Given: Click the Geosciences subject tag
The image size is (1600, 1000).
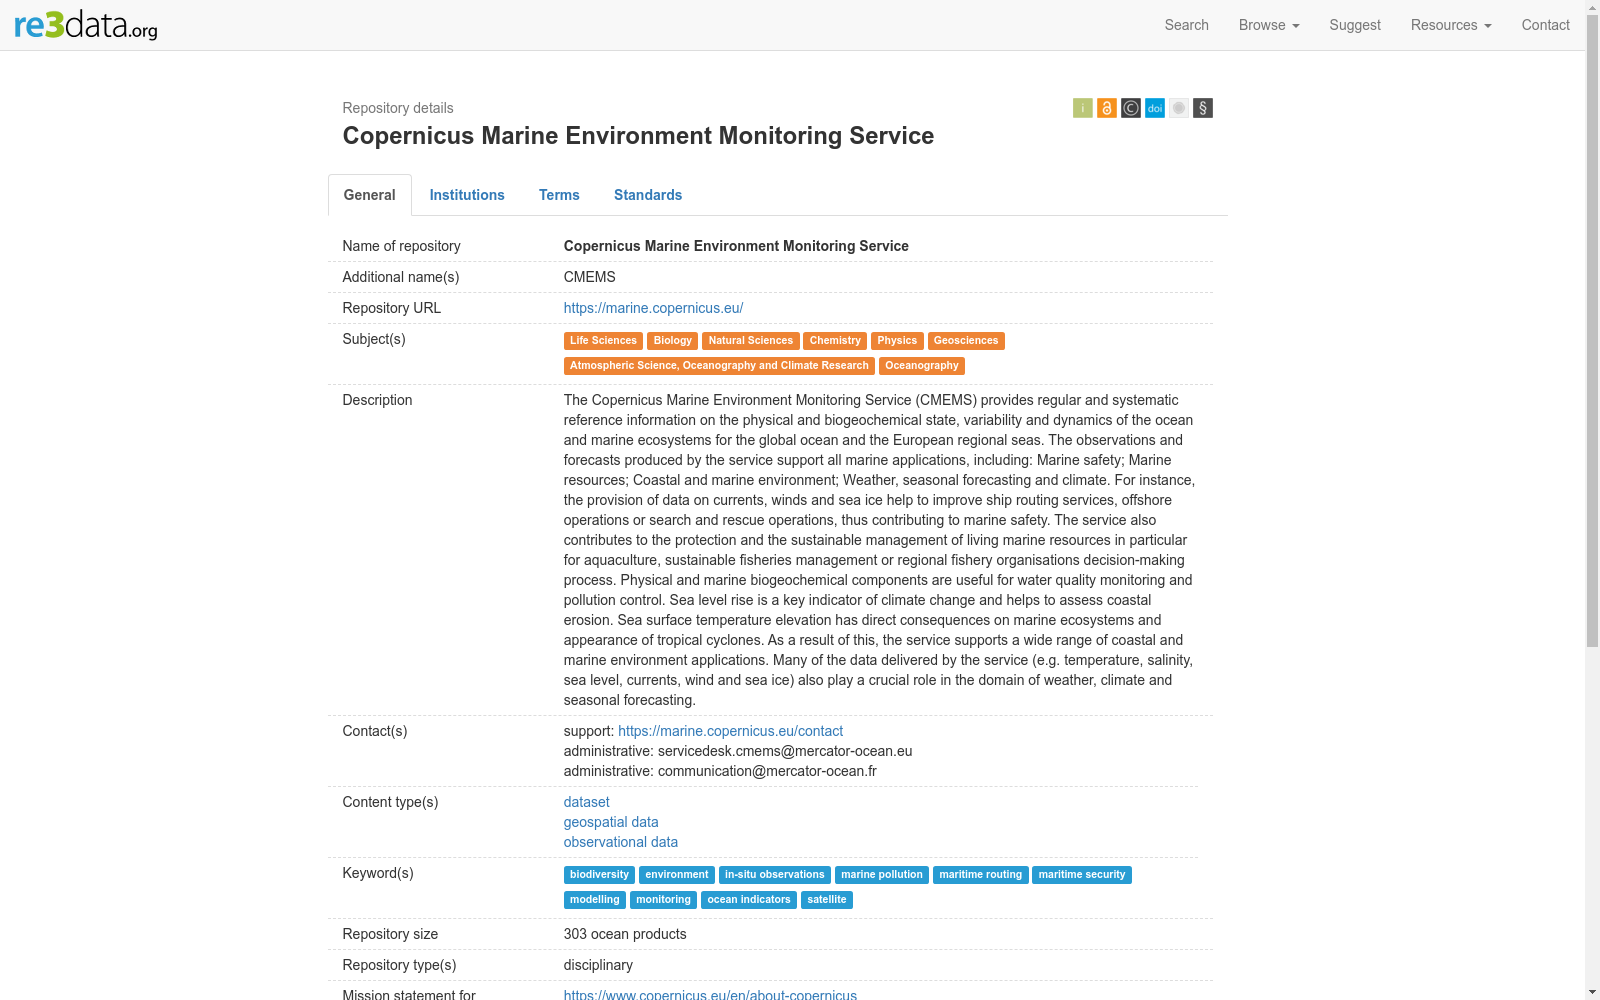Looking at the screenshot, I should (966, 341).
